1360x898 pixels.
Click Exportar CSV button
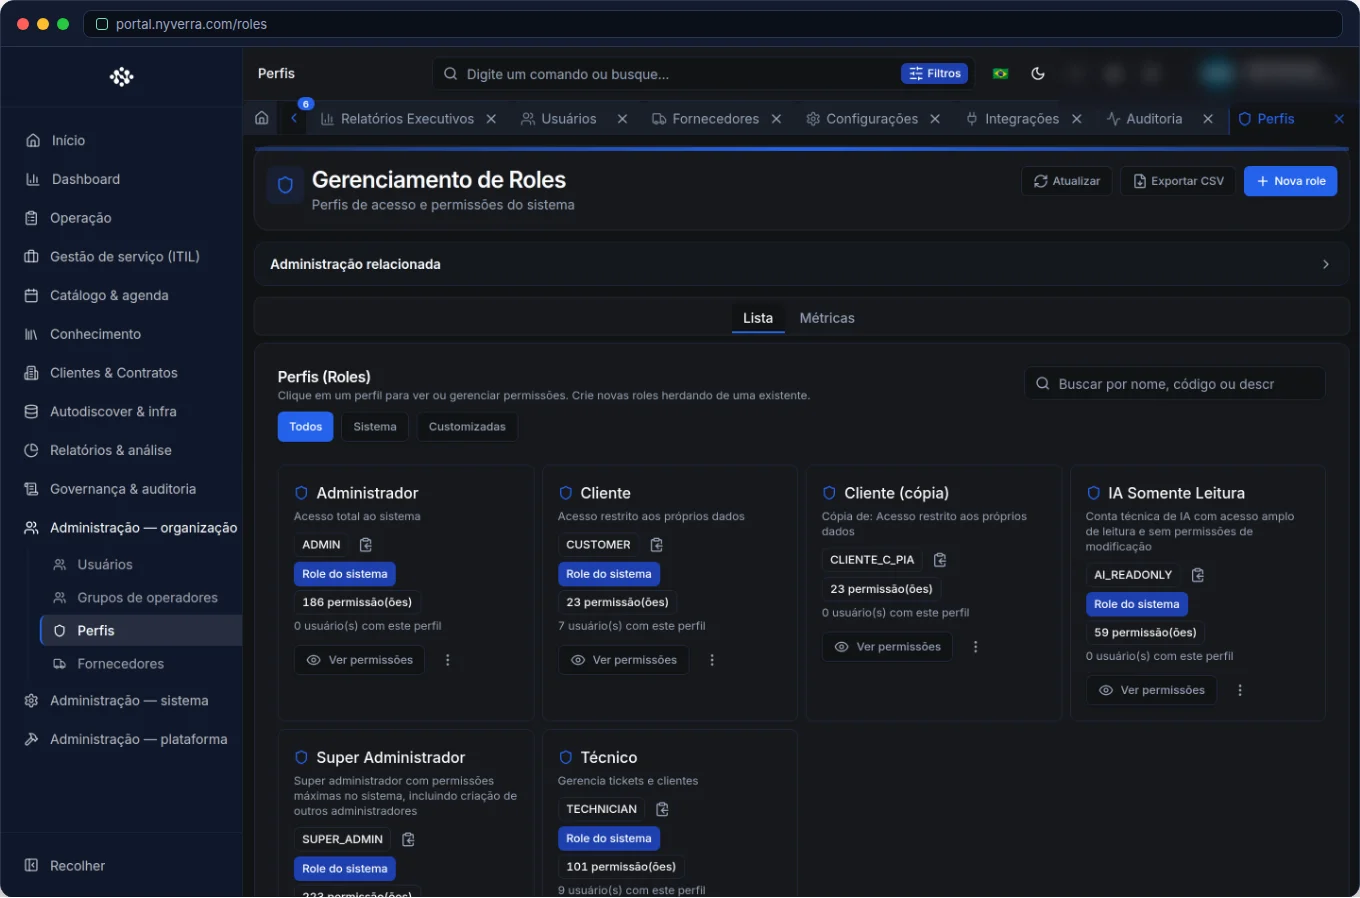[1178, 181]
